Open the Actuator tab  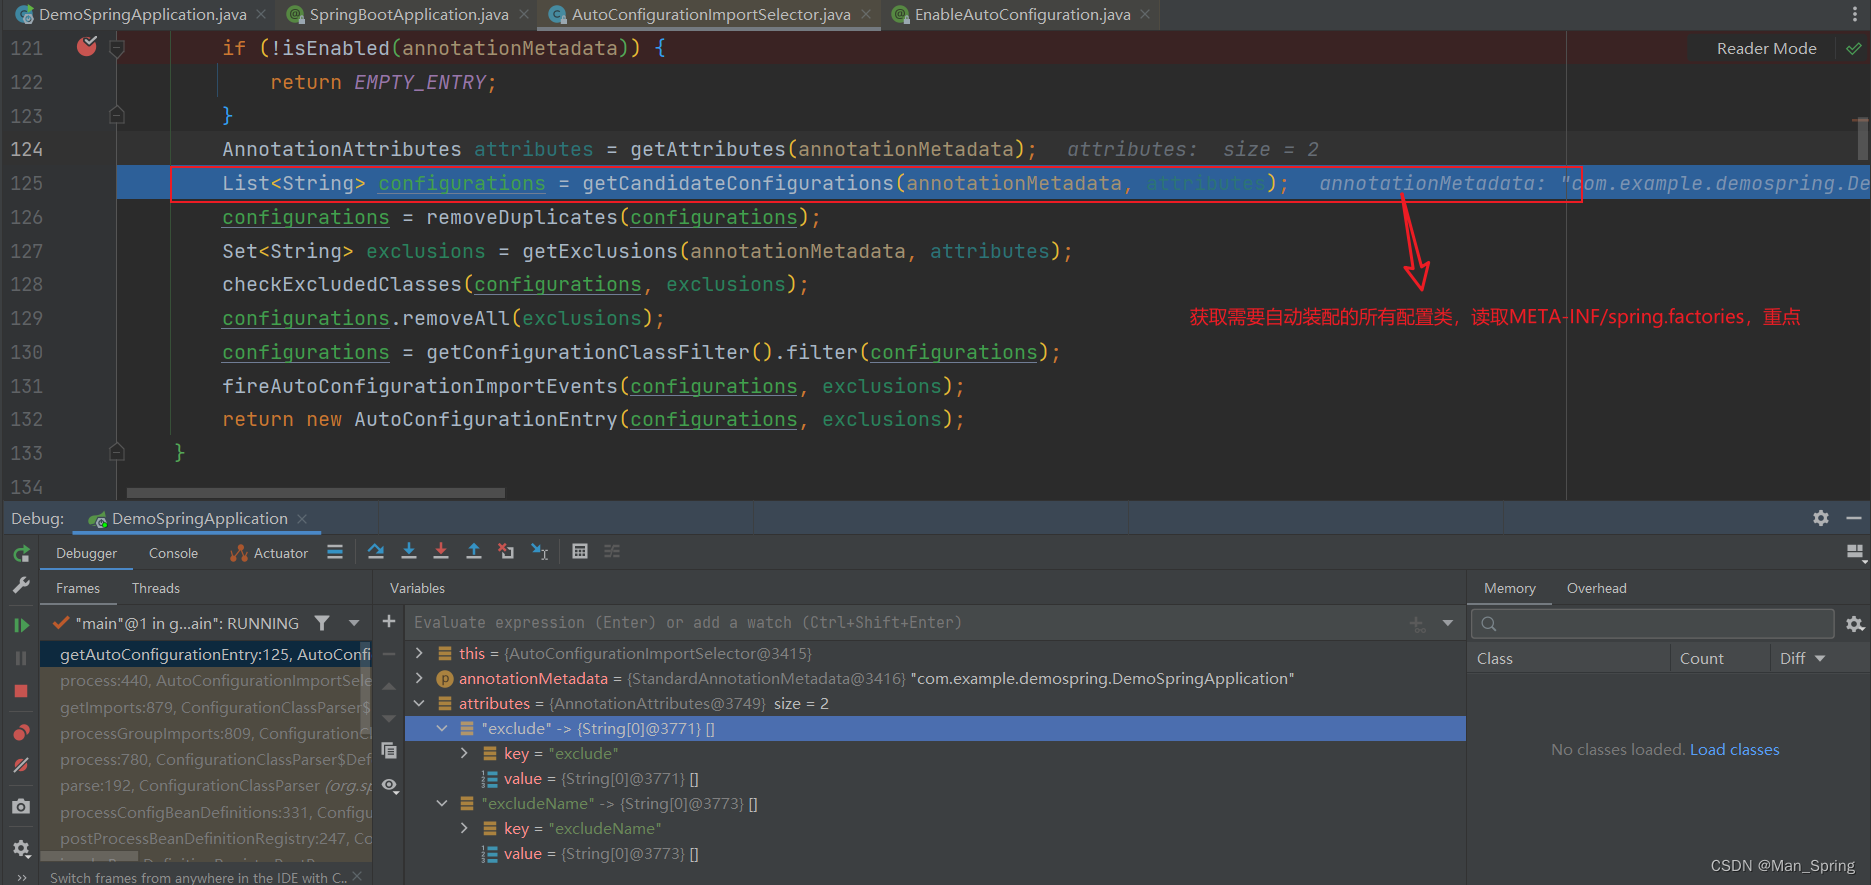coord(269,553)
